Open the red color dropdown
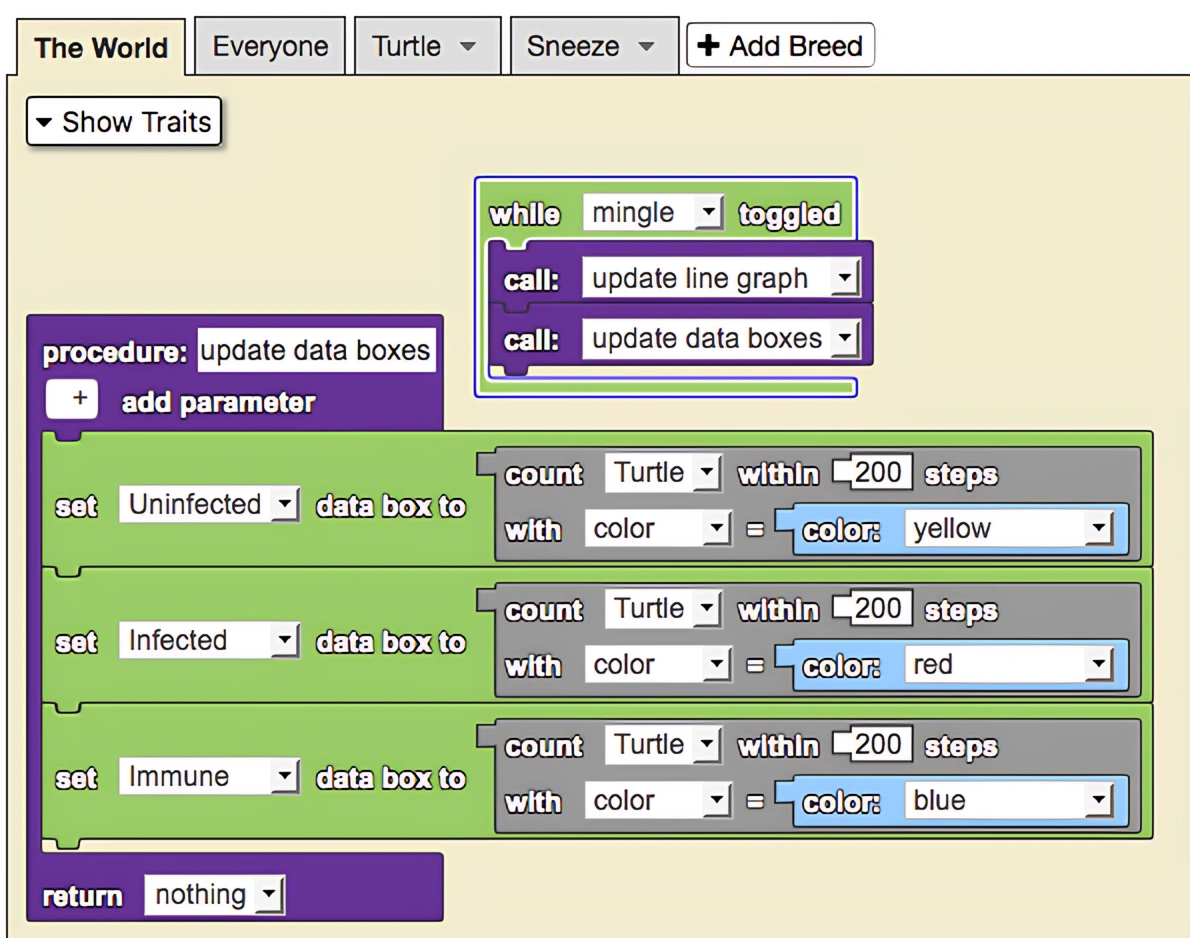Viewport: 1190px width, 938px height. 1099,664
